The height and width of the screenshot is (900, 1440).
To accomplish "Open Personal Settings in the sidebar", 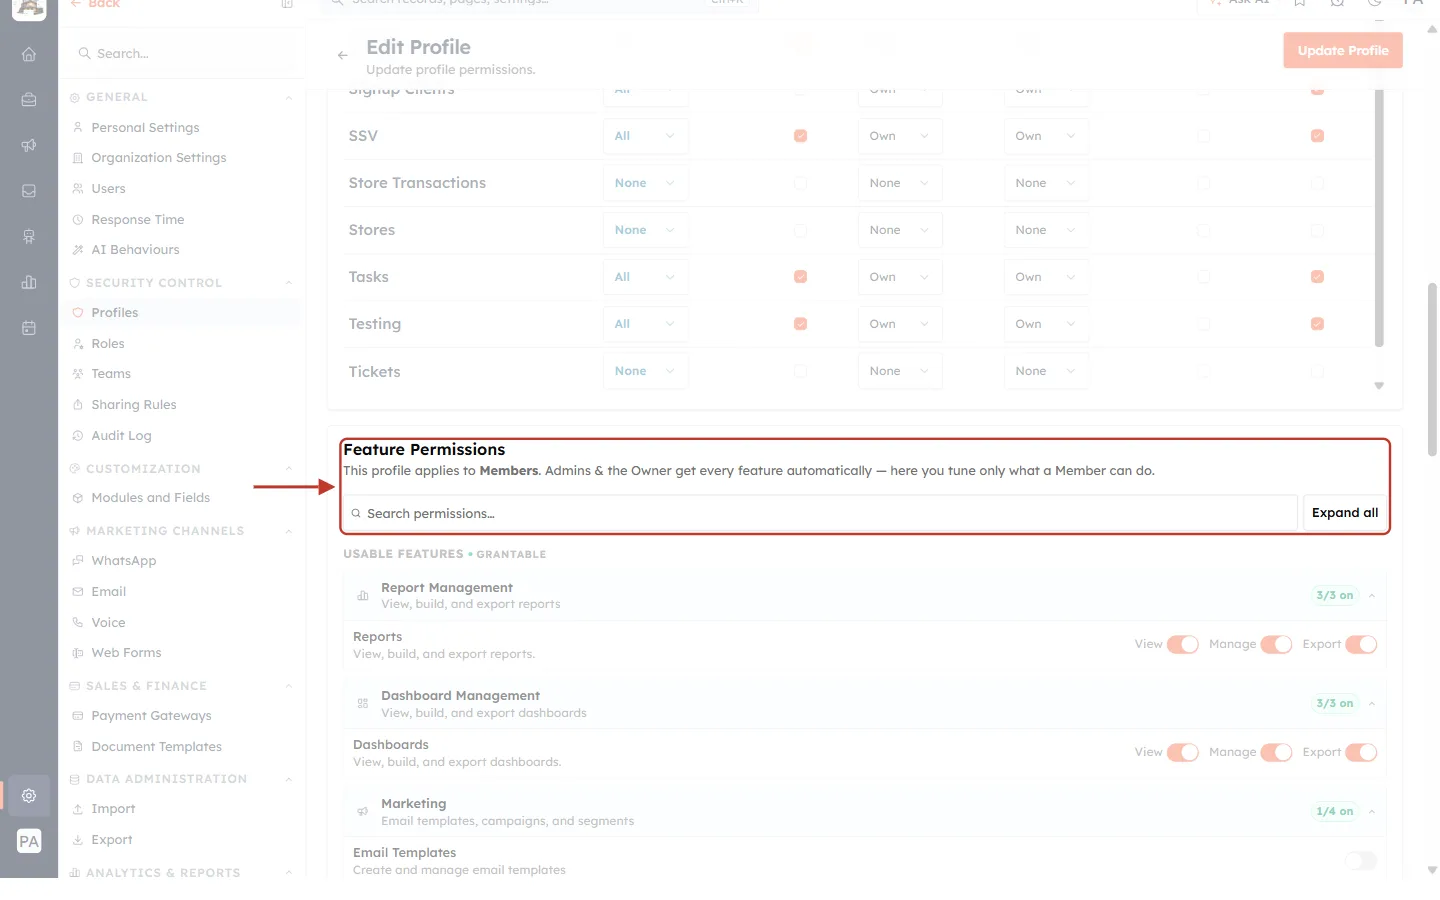I will point(145,128).
